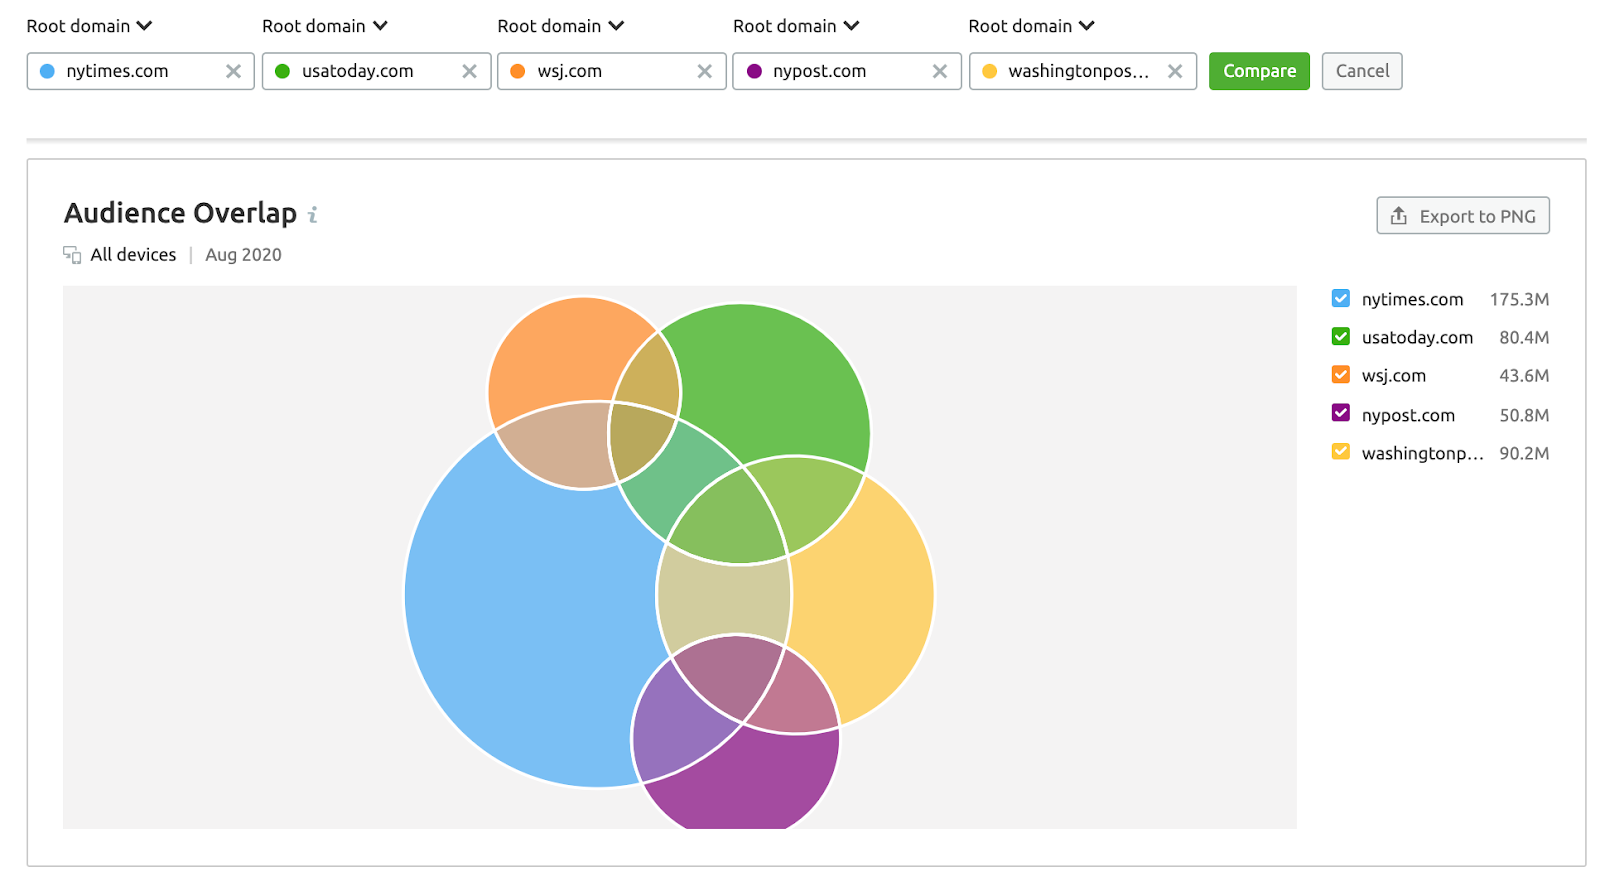Open the Root domain dropdown above wsj.com
Image resolution: width=1600 pixels, height=896 pixels.
pyautogui.click(x=560, y=26)
